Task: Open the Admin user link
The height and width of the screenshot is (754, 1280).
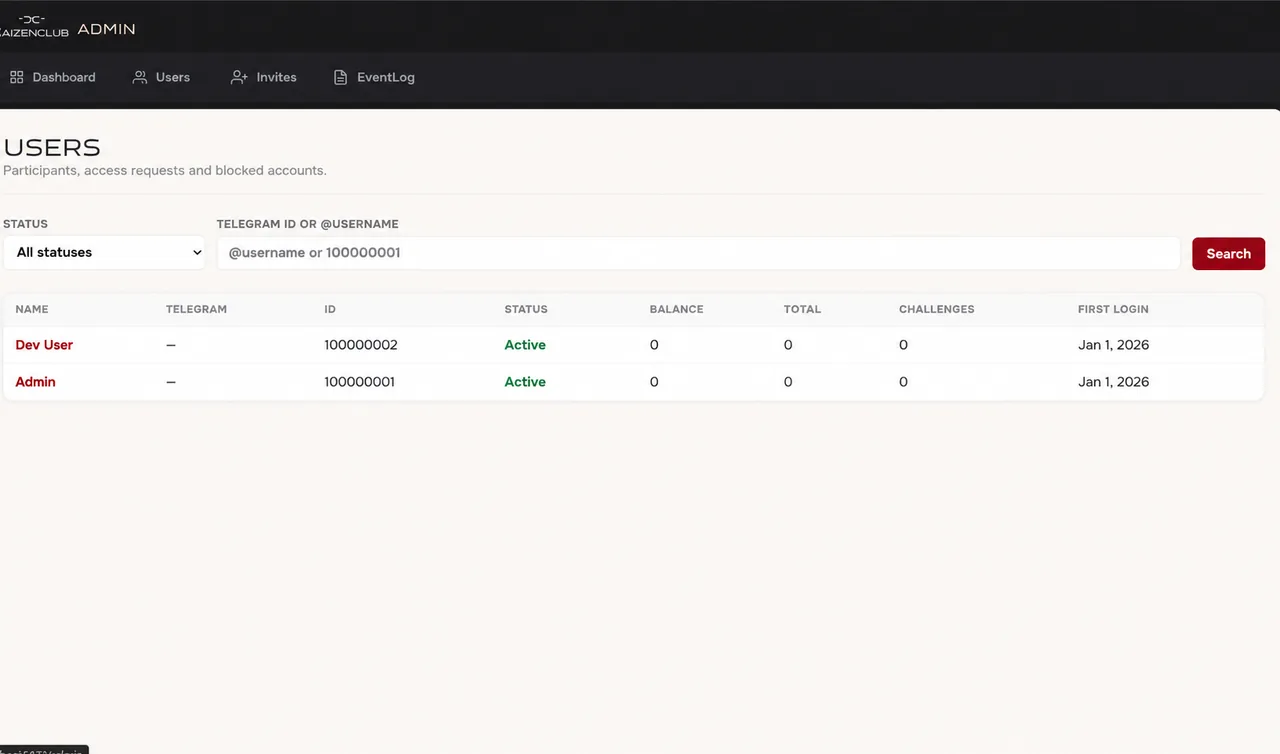Action: (x=35, y=382)
